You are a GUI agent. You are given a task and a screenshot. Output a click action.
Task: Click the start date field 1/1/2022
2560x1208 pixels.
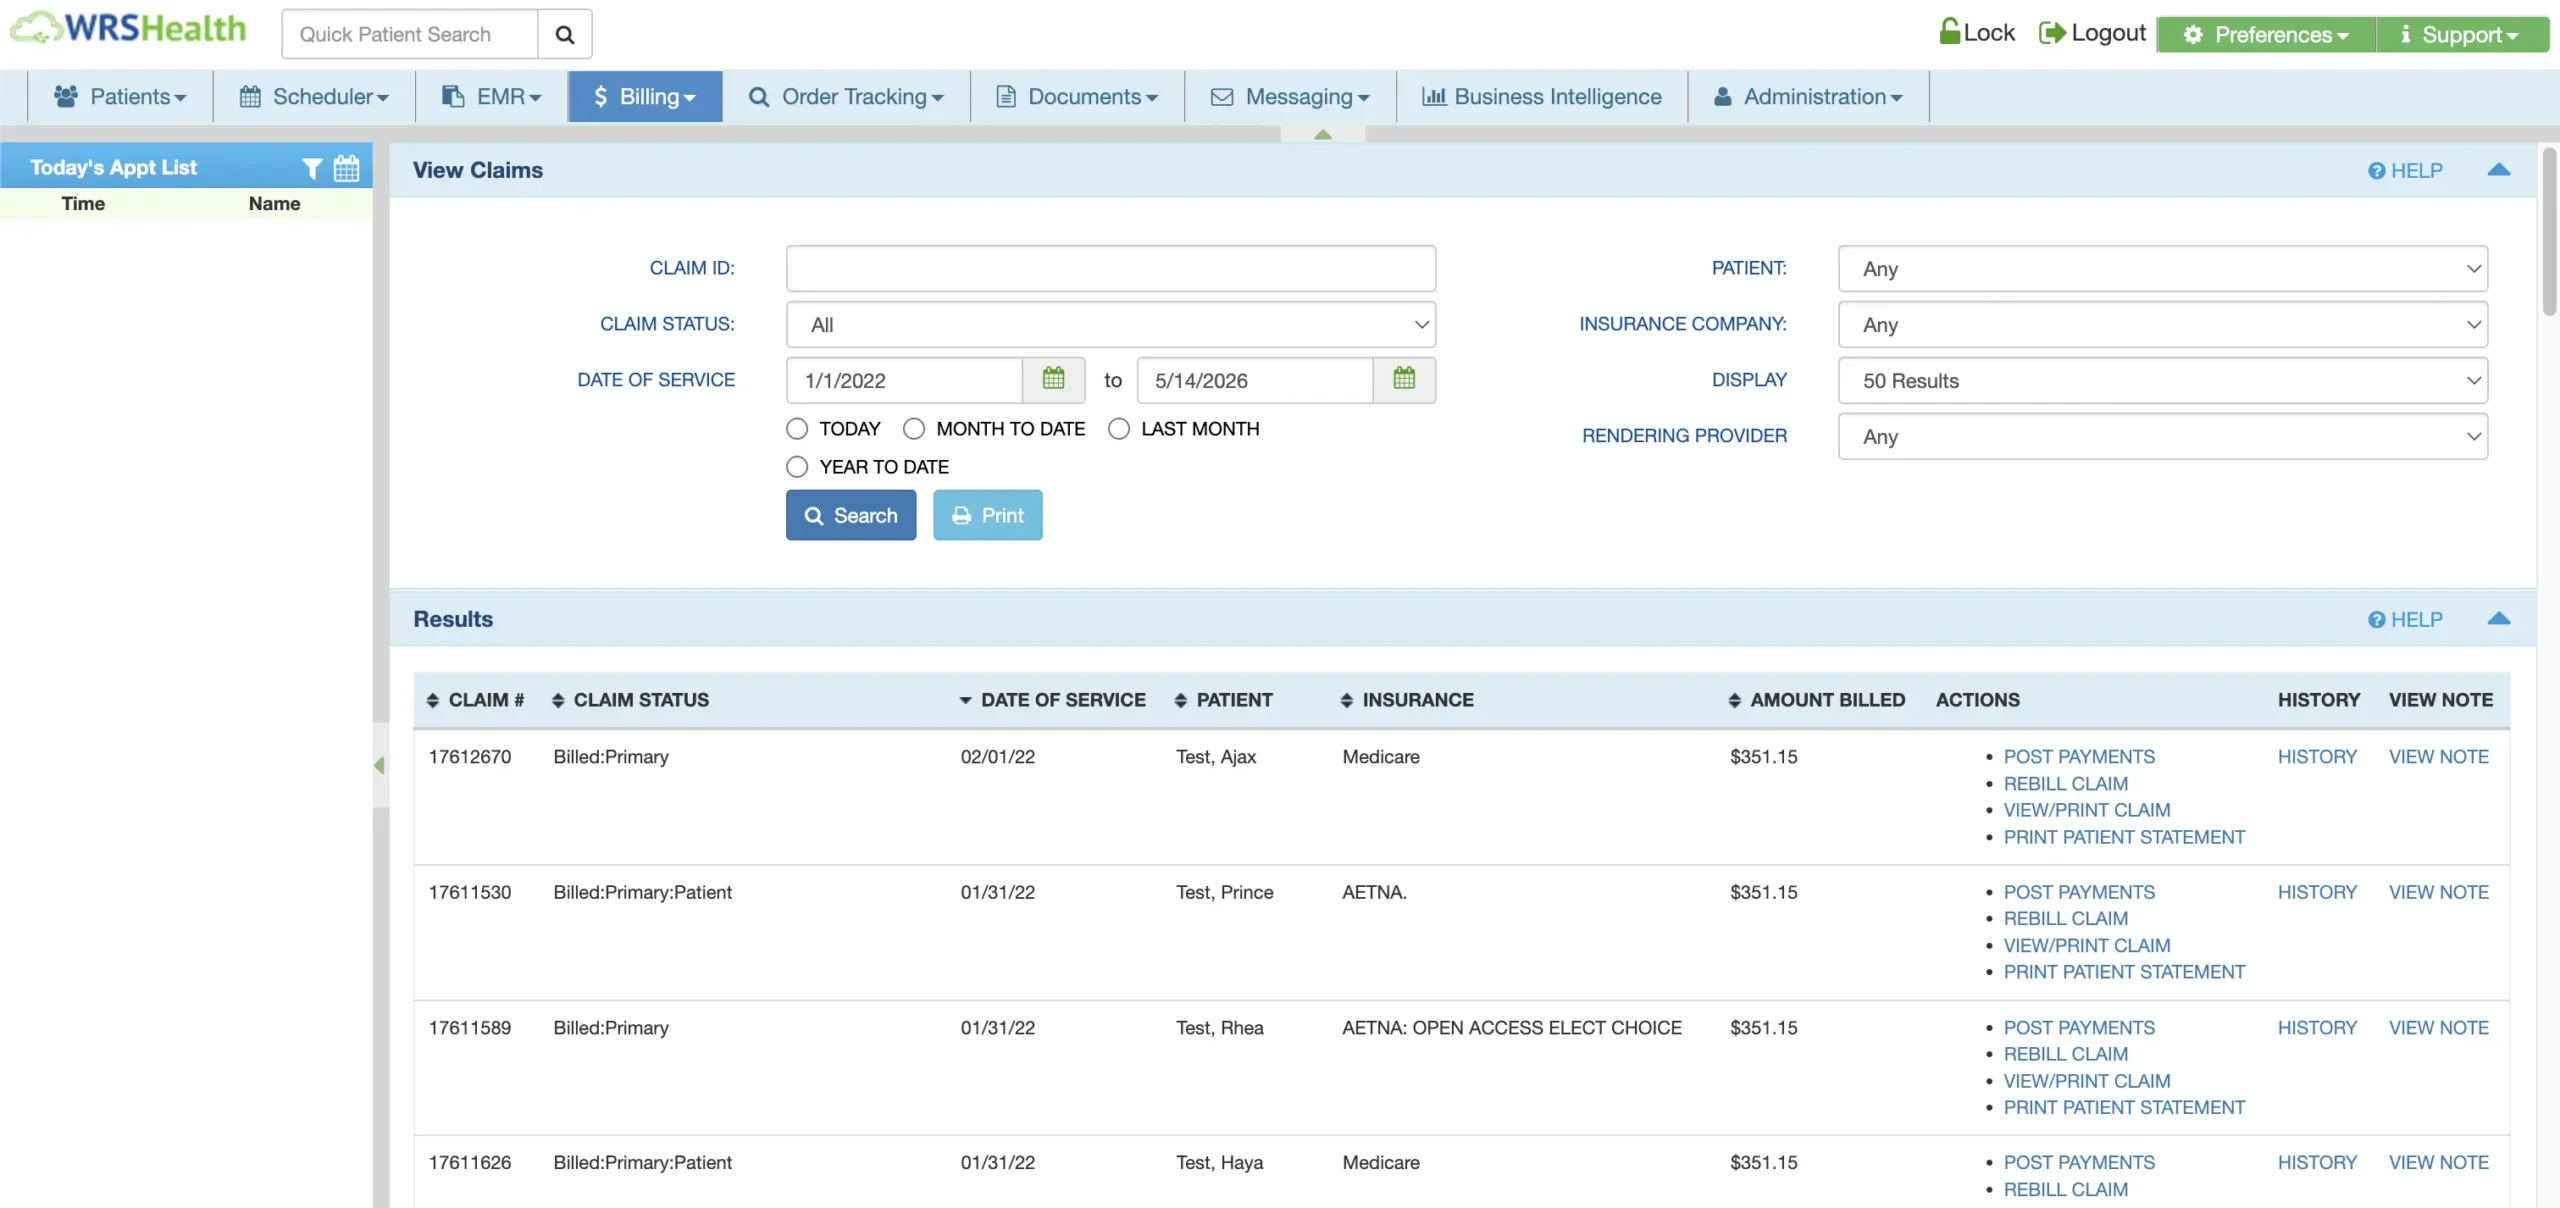904,380
